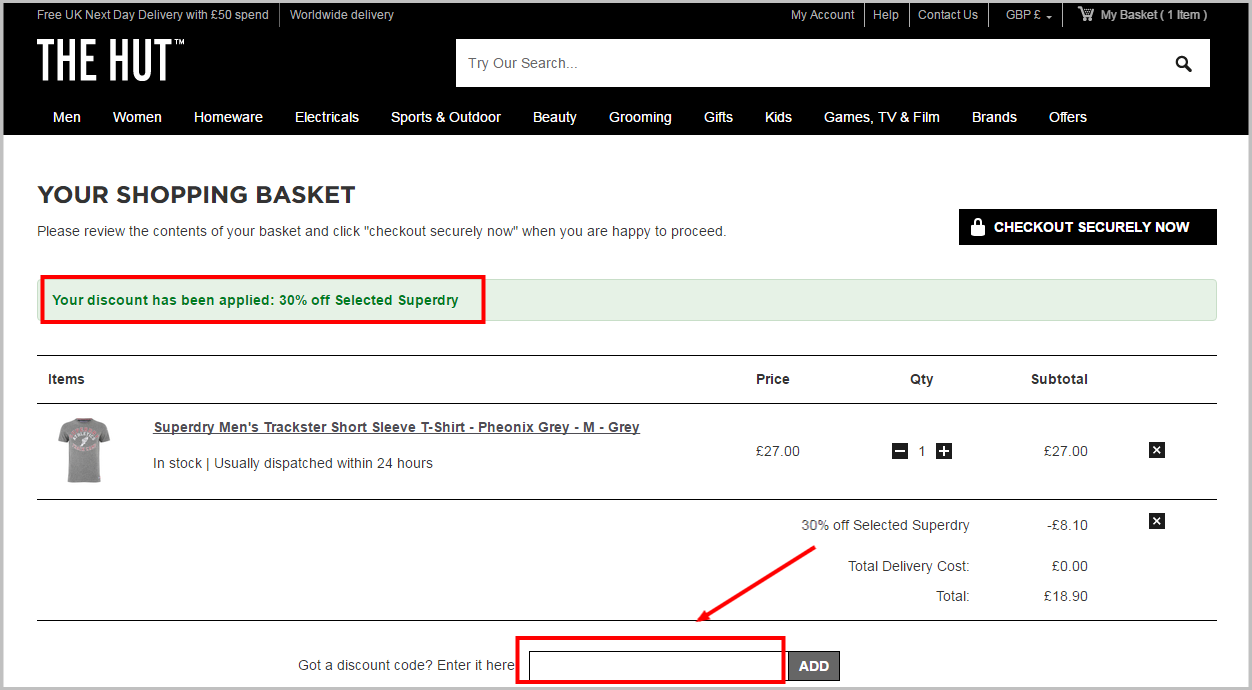Viewport: 1252px width, 690px height.
Task: Open the Offers menu
Action: coord(1068,117)
